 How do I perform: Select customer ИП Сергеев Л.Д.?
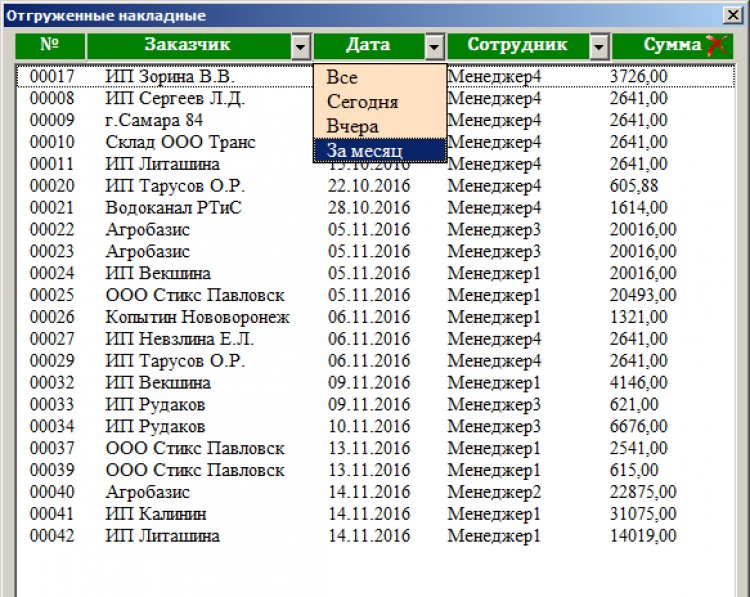[x=175, y=98]
